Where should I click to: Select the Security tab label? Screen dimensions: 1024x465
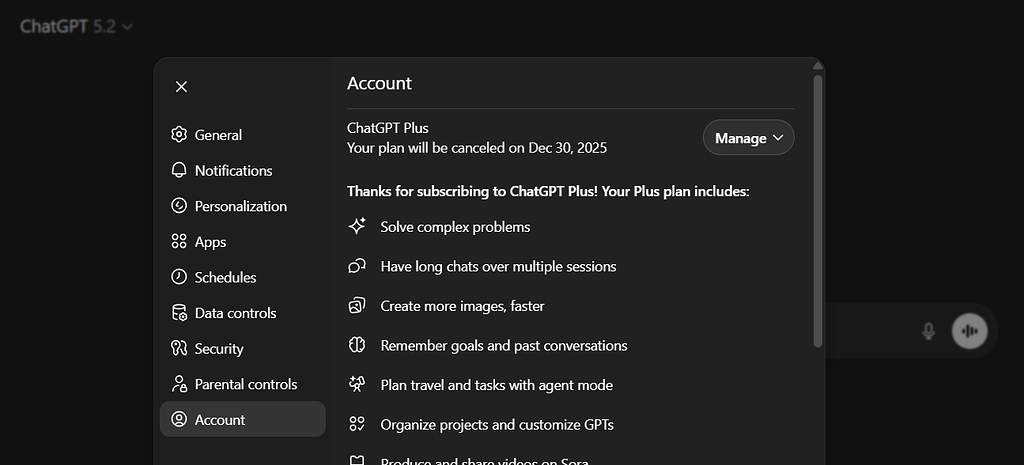pos(219,349)
